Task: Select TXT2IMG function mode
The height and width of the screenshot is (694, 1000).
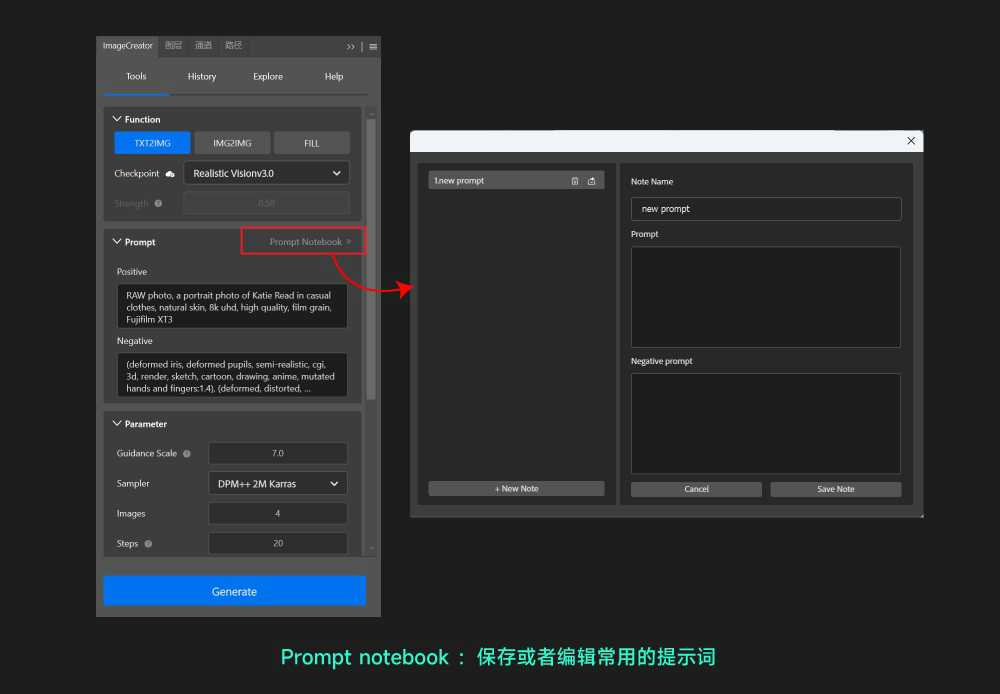Action: (152, 143)
